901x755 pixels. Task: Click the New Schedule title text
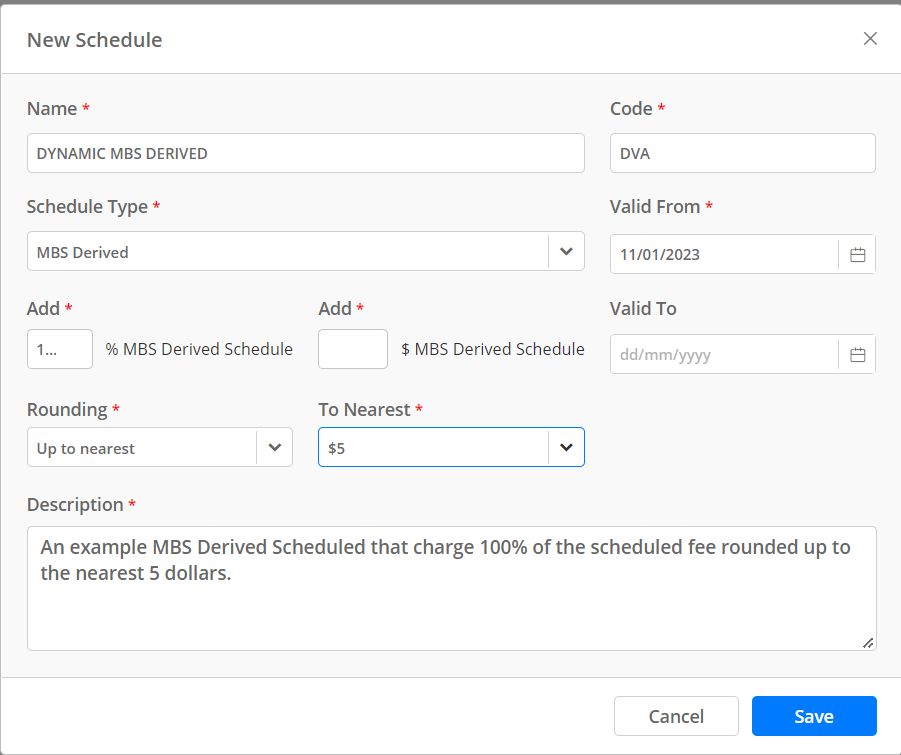[95, 40]
